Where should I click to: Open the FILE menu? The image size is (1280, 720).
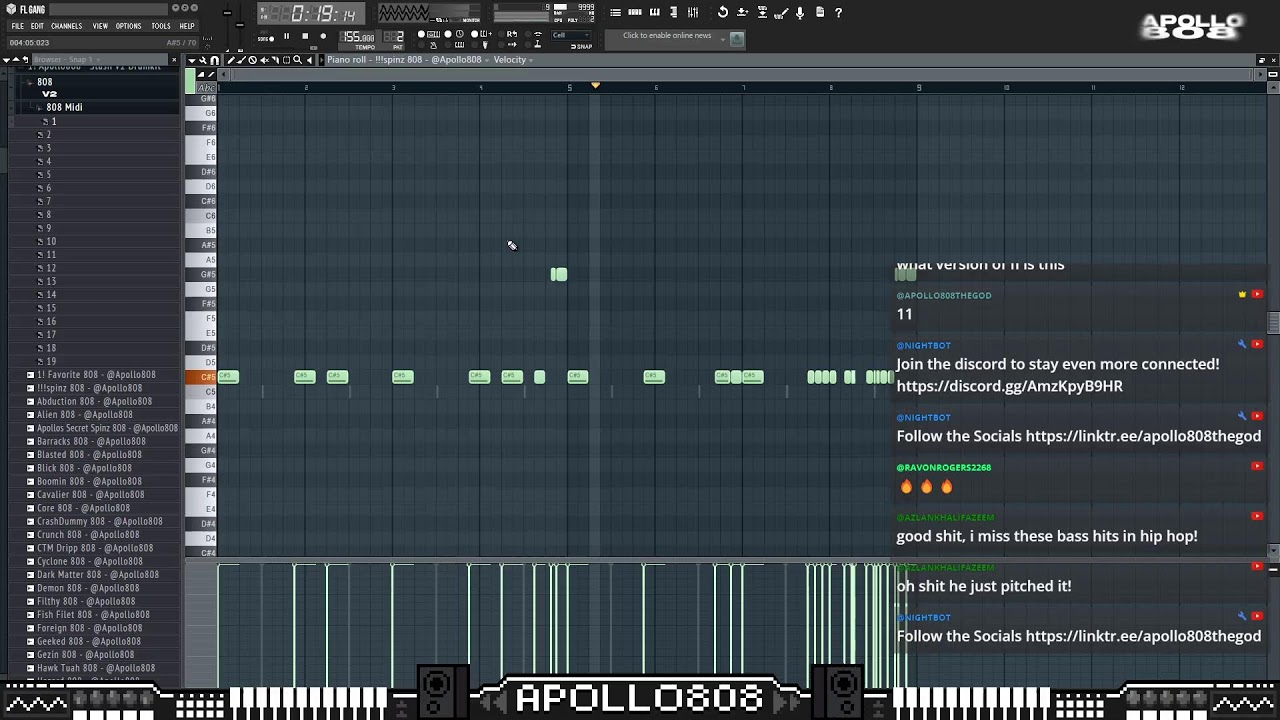(x=17, y=26)
